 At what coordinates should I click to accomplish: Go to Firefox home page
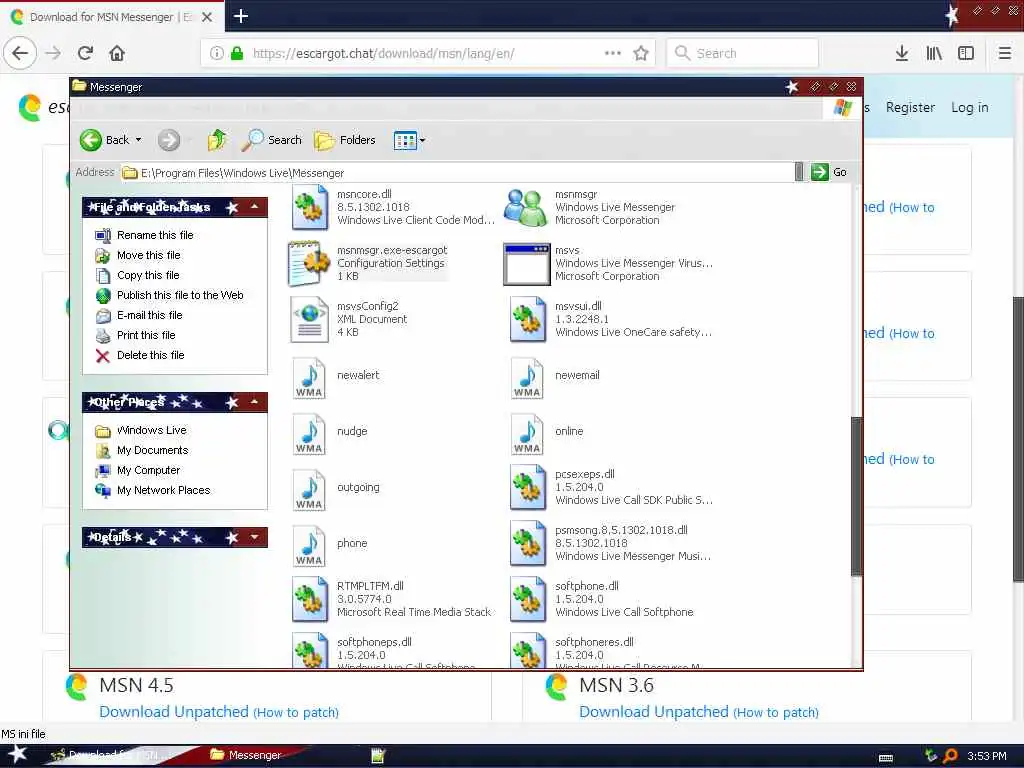point(117,53)
